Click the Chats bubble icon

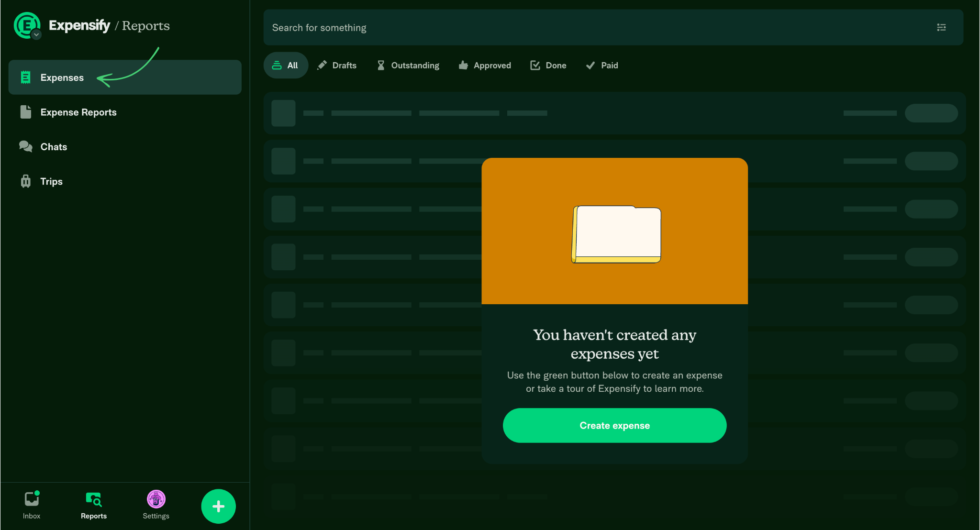26,147
